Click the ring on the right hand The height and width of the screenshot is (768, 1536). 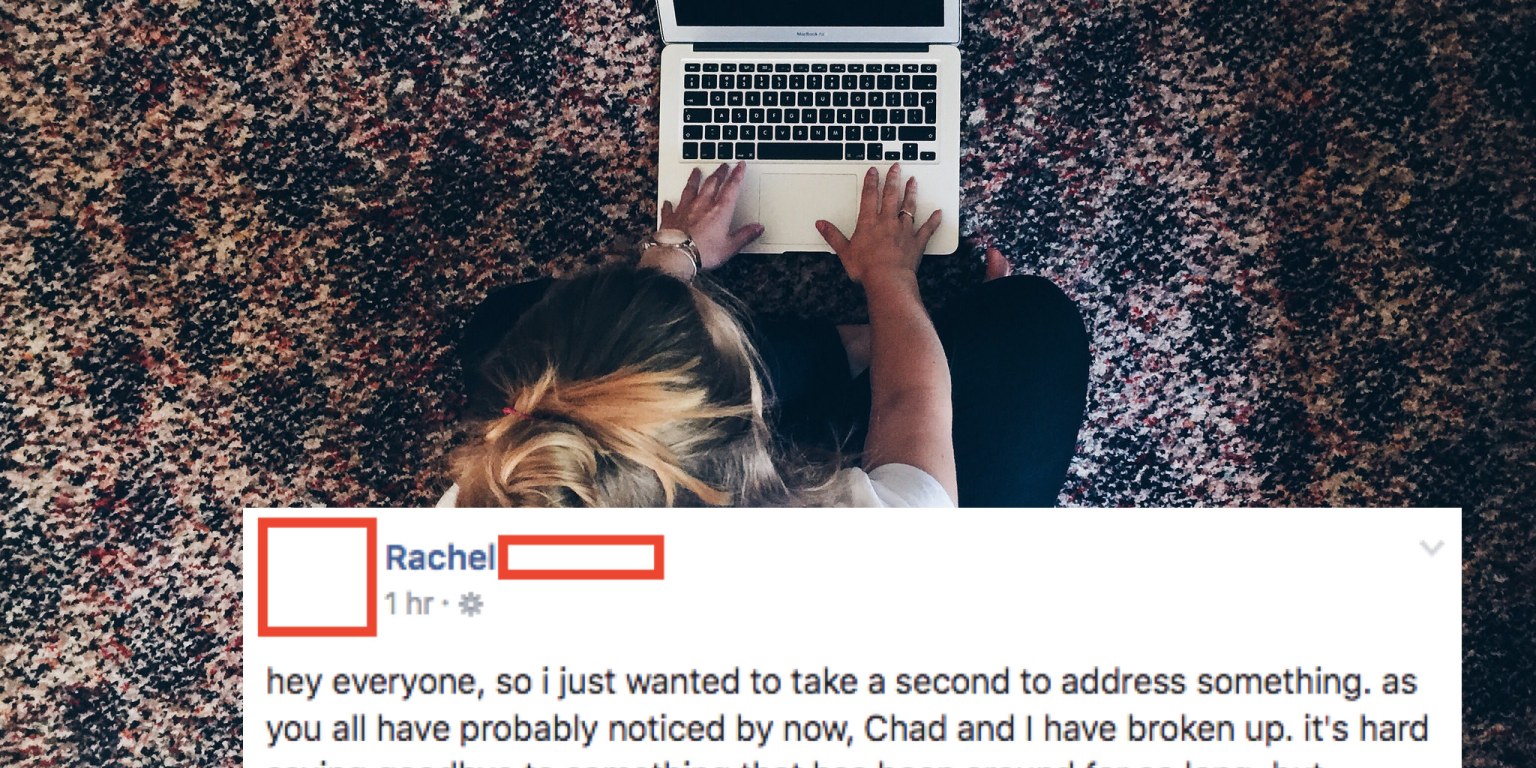coord(906,213)
